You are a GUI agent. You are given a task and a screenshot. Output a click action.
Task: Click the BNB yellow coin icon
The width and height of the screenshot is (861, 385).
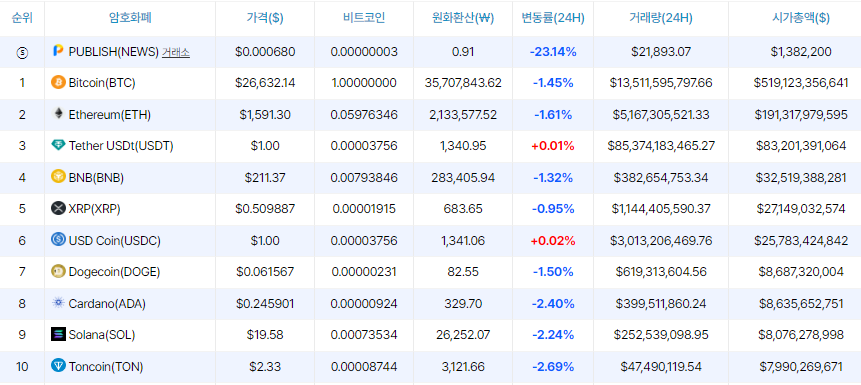tap(58, 177)
